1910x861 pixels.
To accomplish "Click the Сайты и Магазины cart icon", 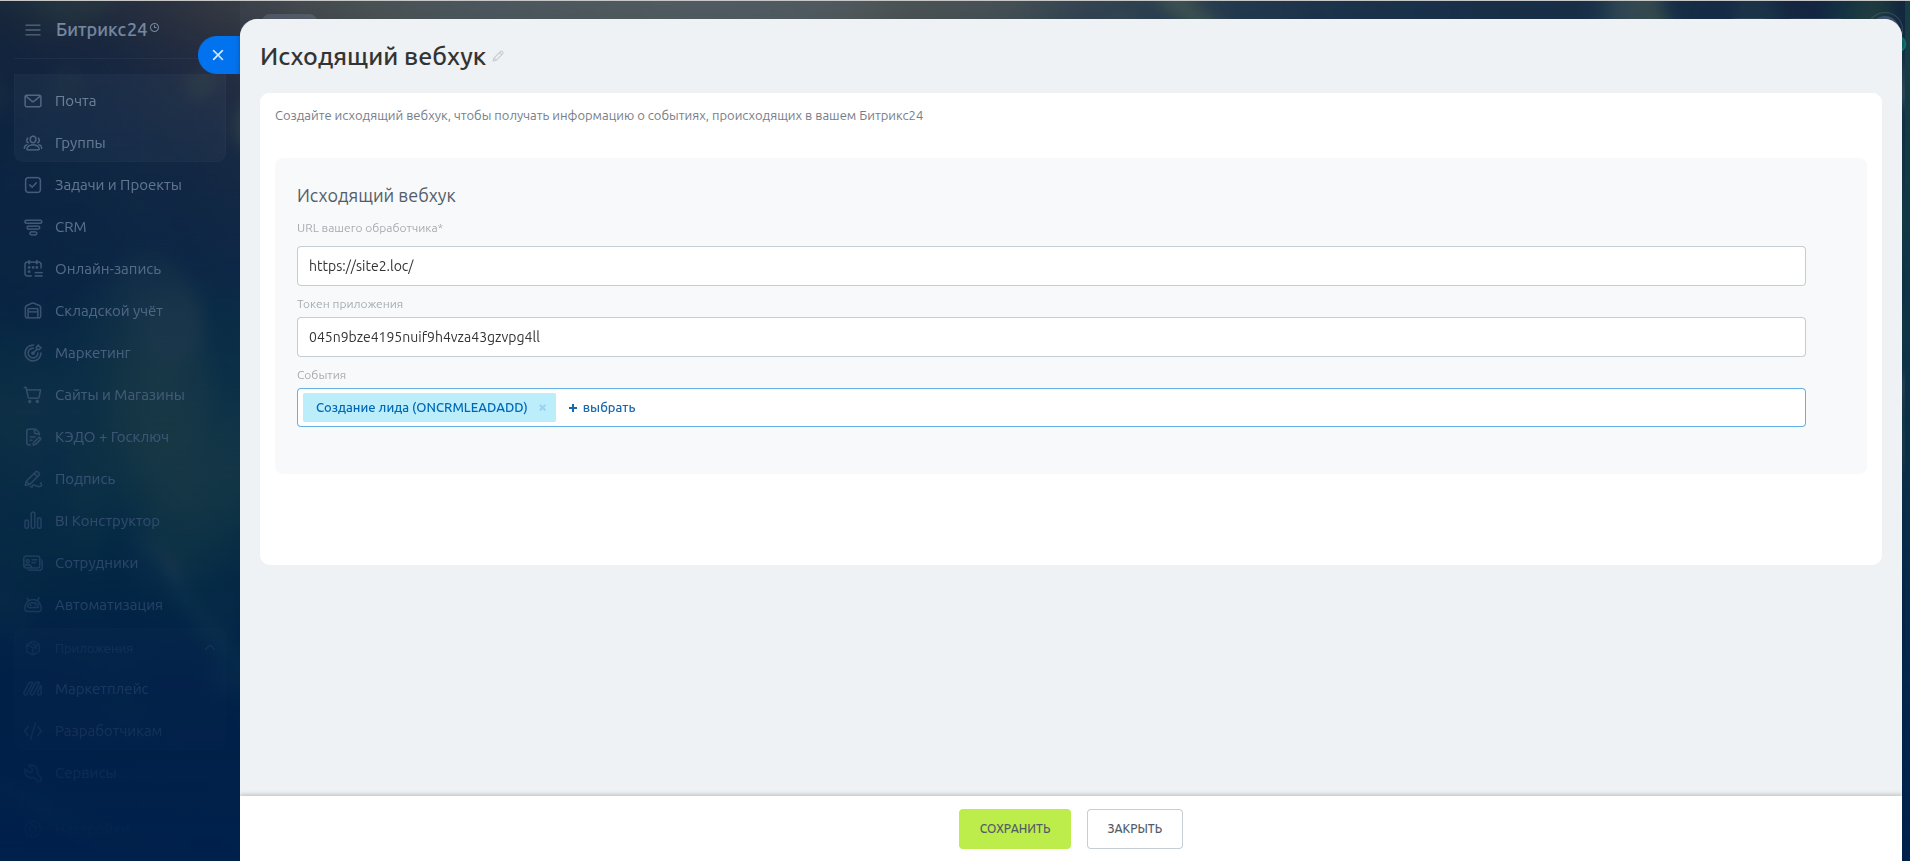I will click(x=33, y=395).
